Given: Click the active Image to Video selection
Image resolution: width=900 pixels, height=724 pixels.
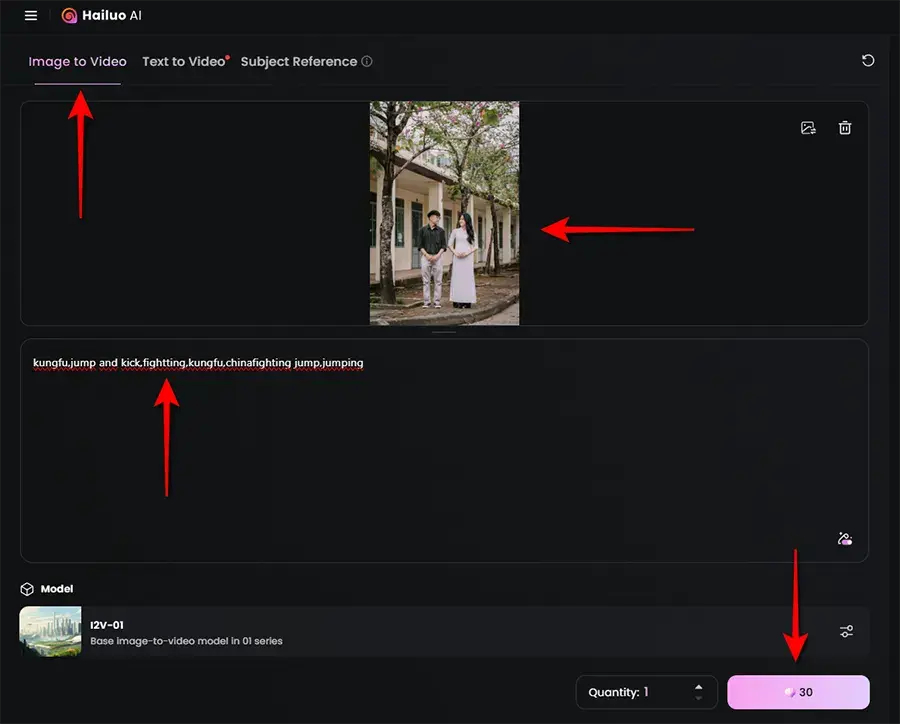Looking at the screenshot, I should point(77,61).
